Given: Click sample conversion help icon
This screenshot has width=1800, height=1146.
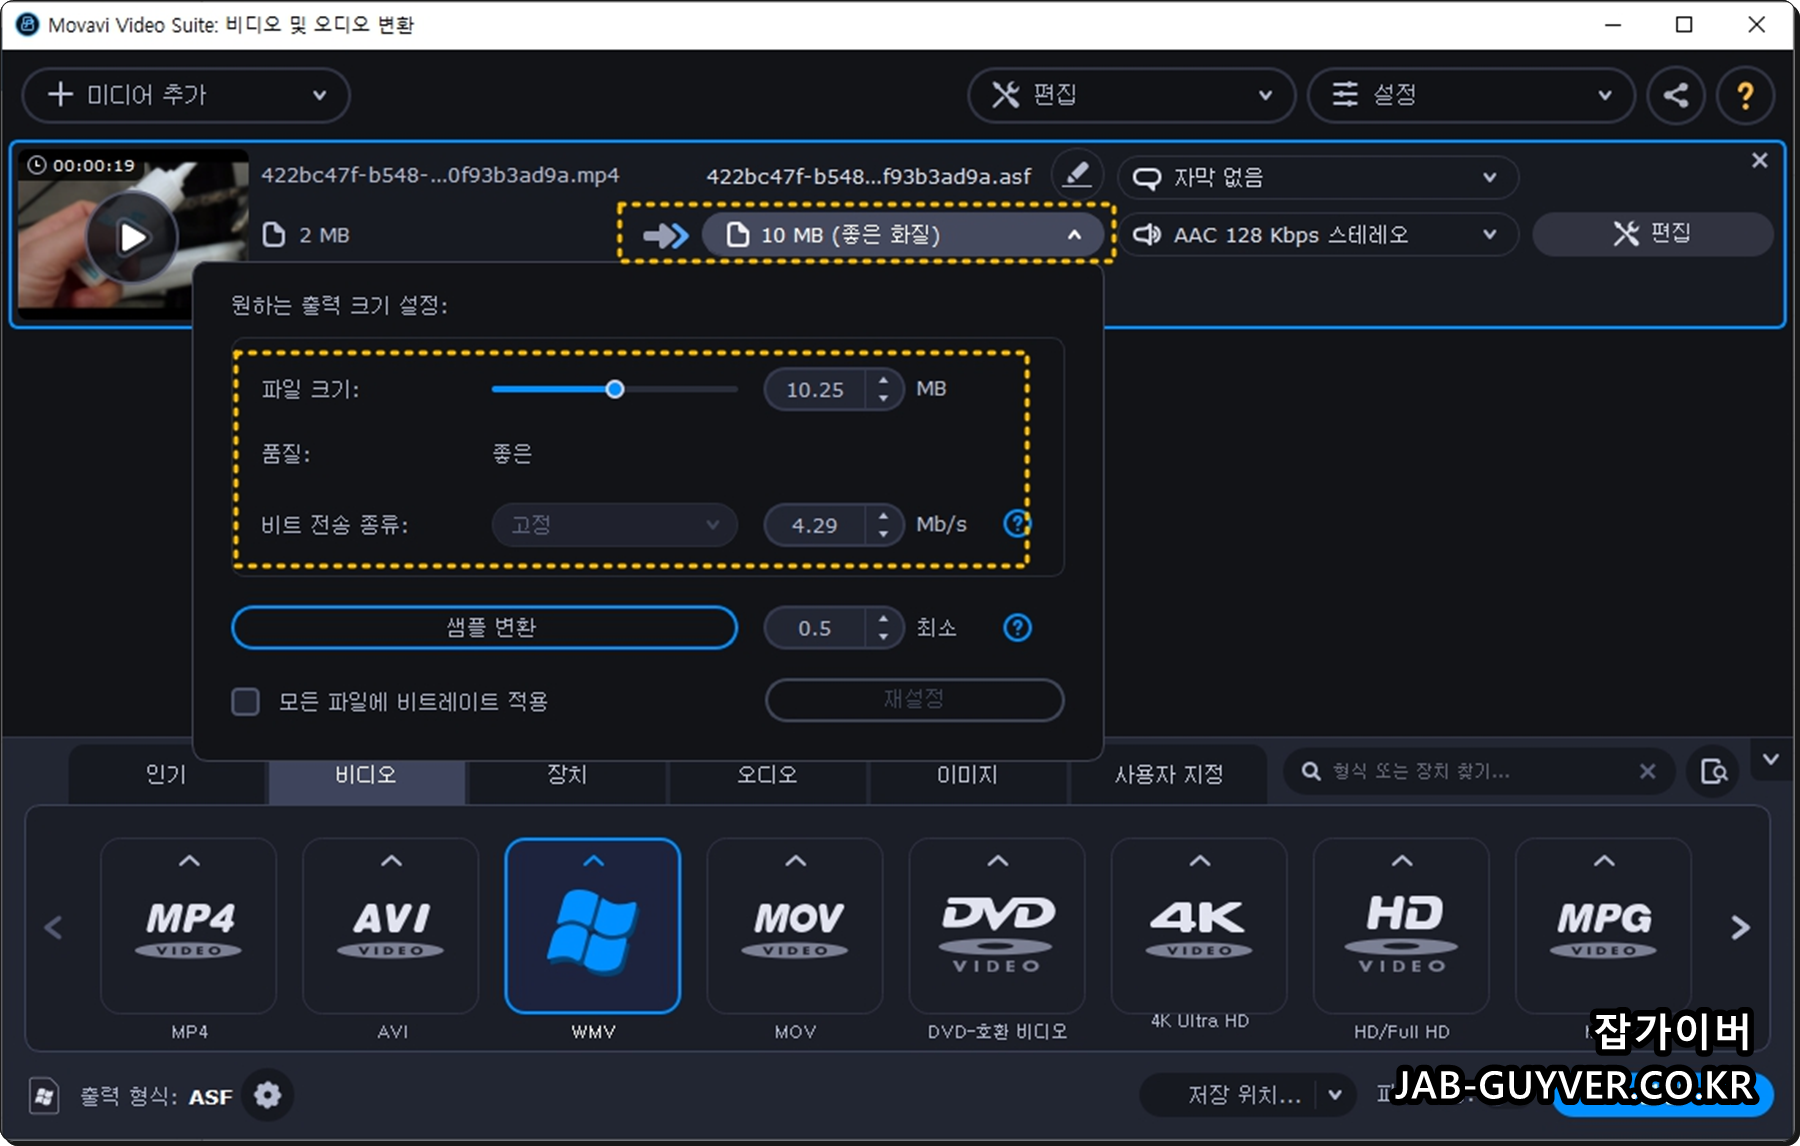Looking at the screenshot, I should (x=1017, y=628).
